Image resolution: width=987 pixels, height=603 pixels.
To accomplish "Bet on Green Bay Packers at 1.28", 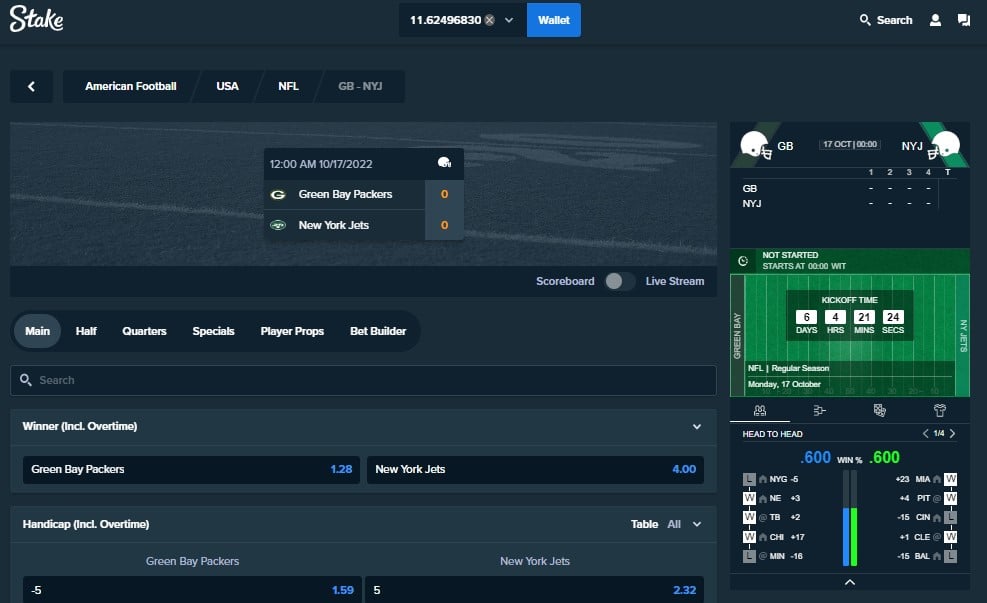I will pos(191,469).
